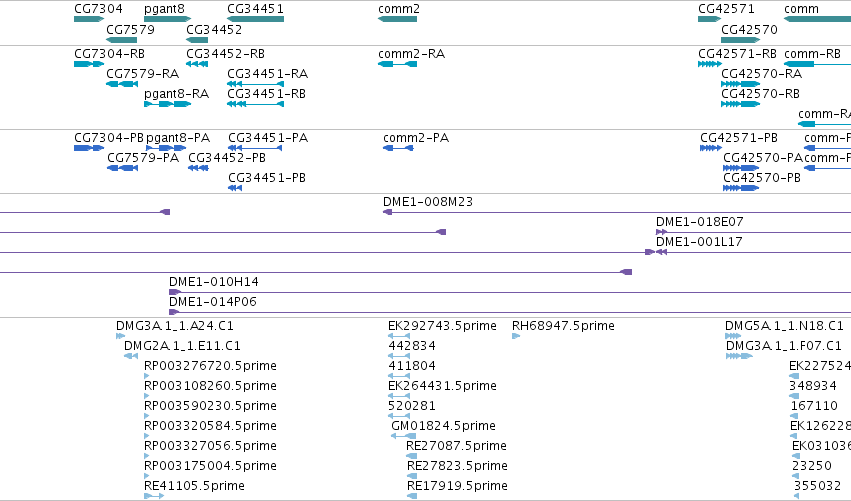Open the 355032 EST feature

coord(796,496)
